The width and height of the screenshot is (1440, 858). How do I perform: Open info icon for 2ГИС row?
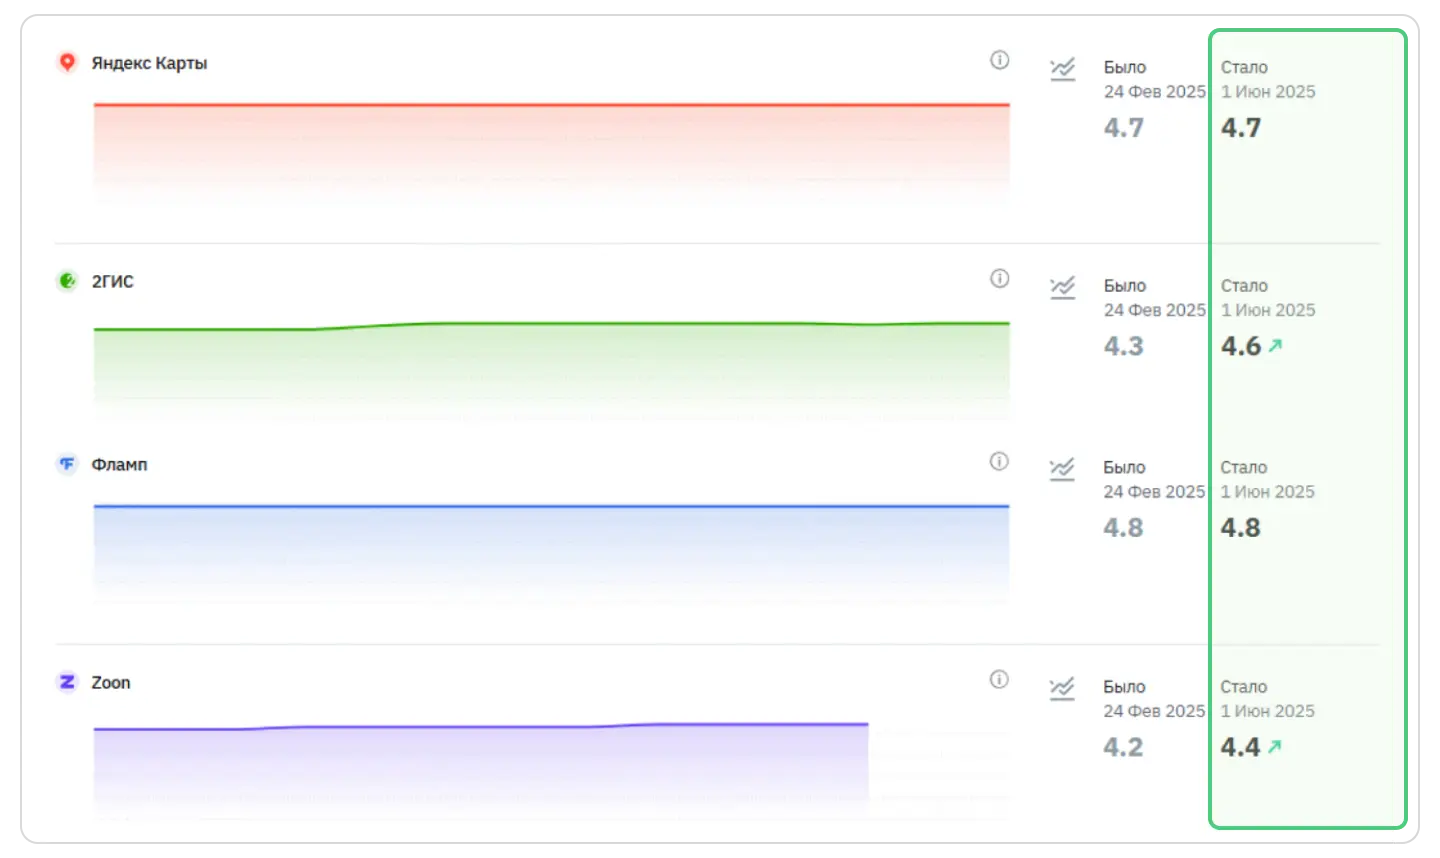coord(999,279)
